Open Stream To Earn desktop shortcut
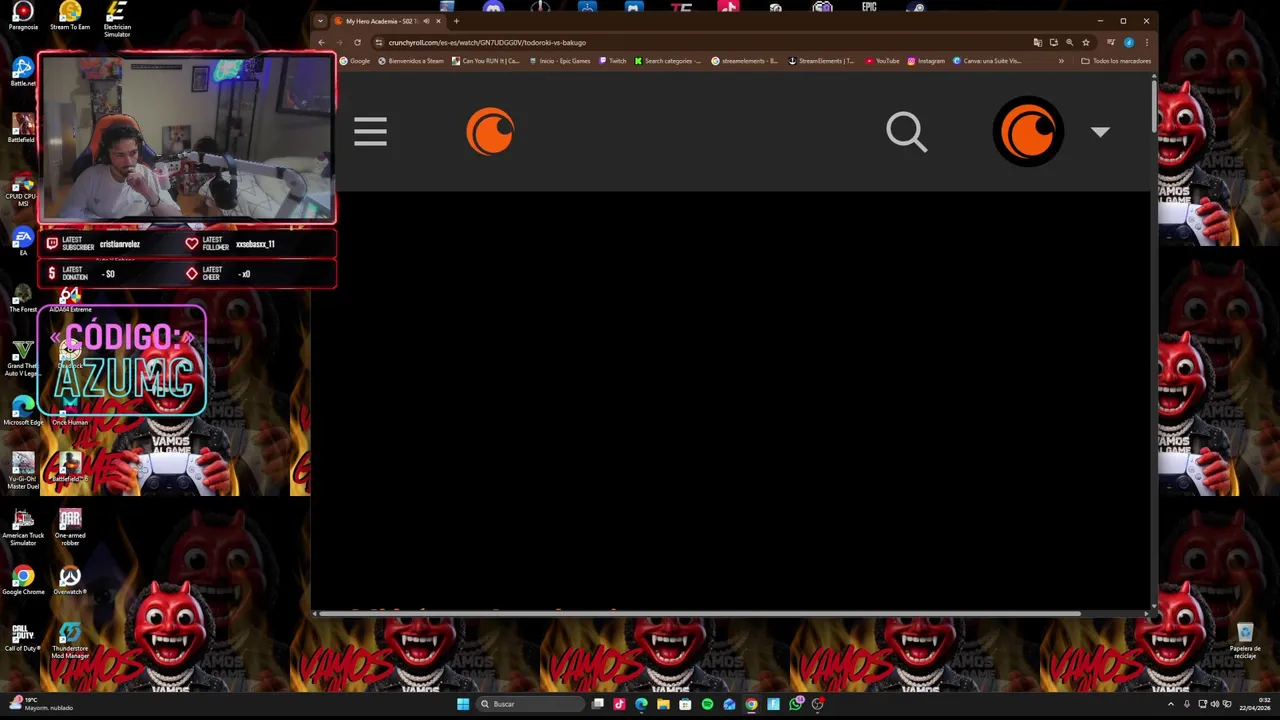Image resolution: width=1280 pixels, height=720 pixels. coord(70,17)
